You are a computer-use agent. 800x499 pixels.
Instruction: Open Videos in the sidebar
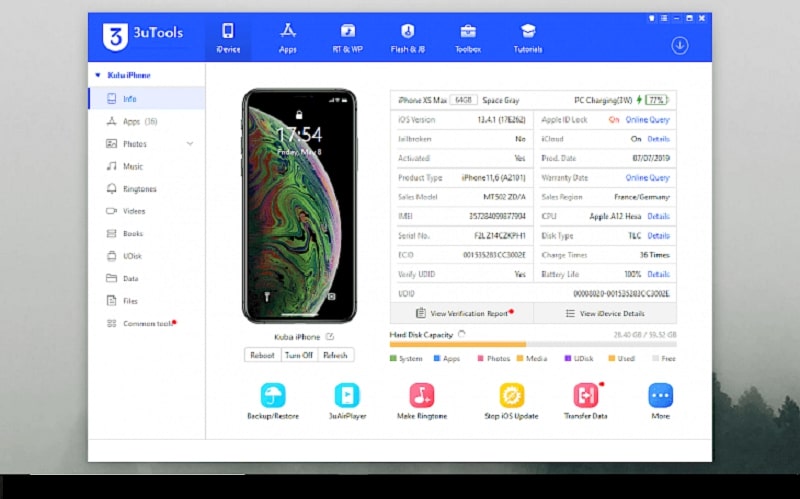pos(147,211)
